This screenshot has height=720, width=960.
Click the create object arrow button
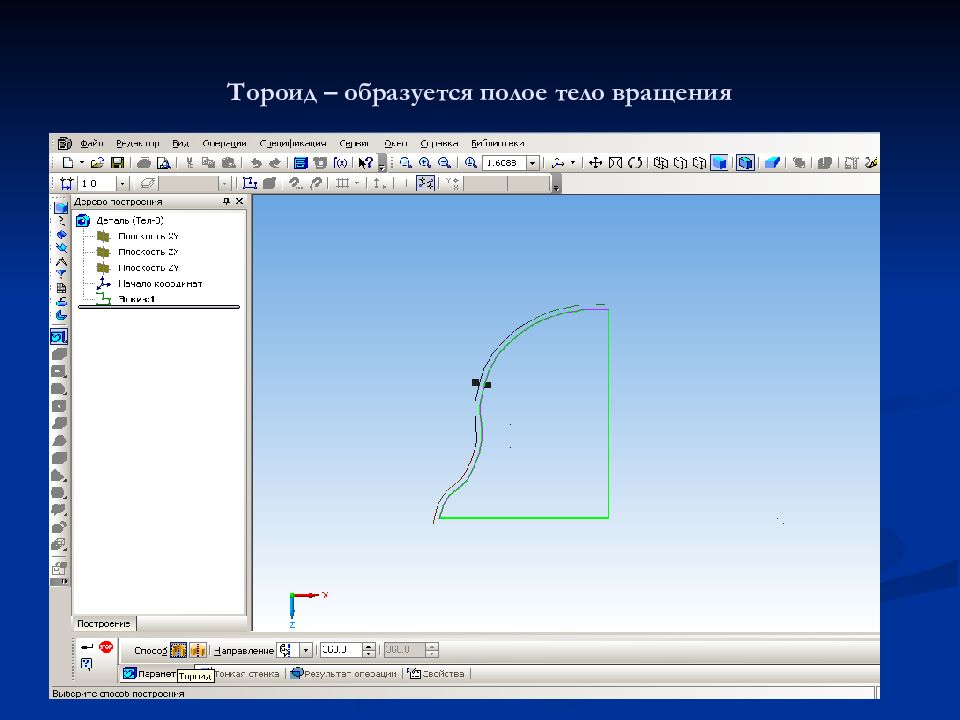(87, 647)
